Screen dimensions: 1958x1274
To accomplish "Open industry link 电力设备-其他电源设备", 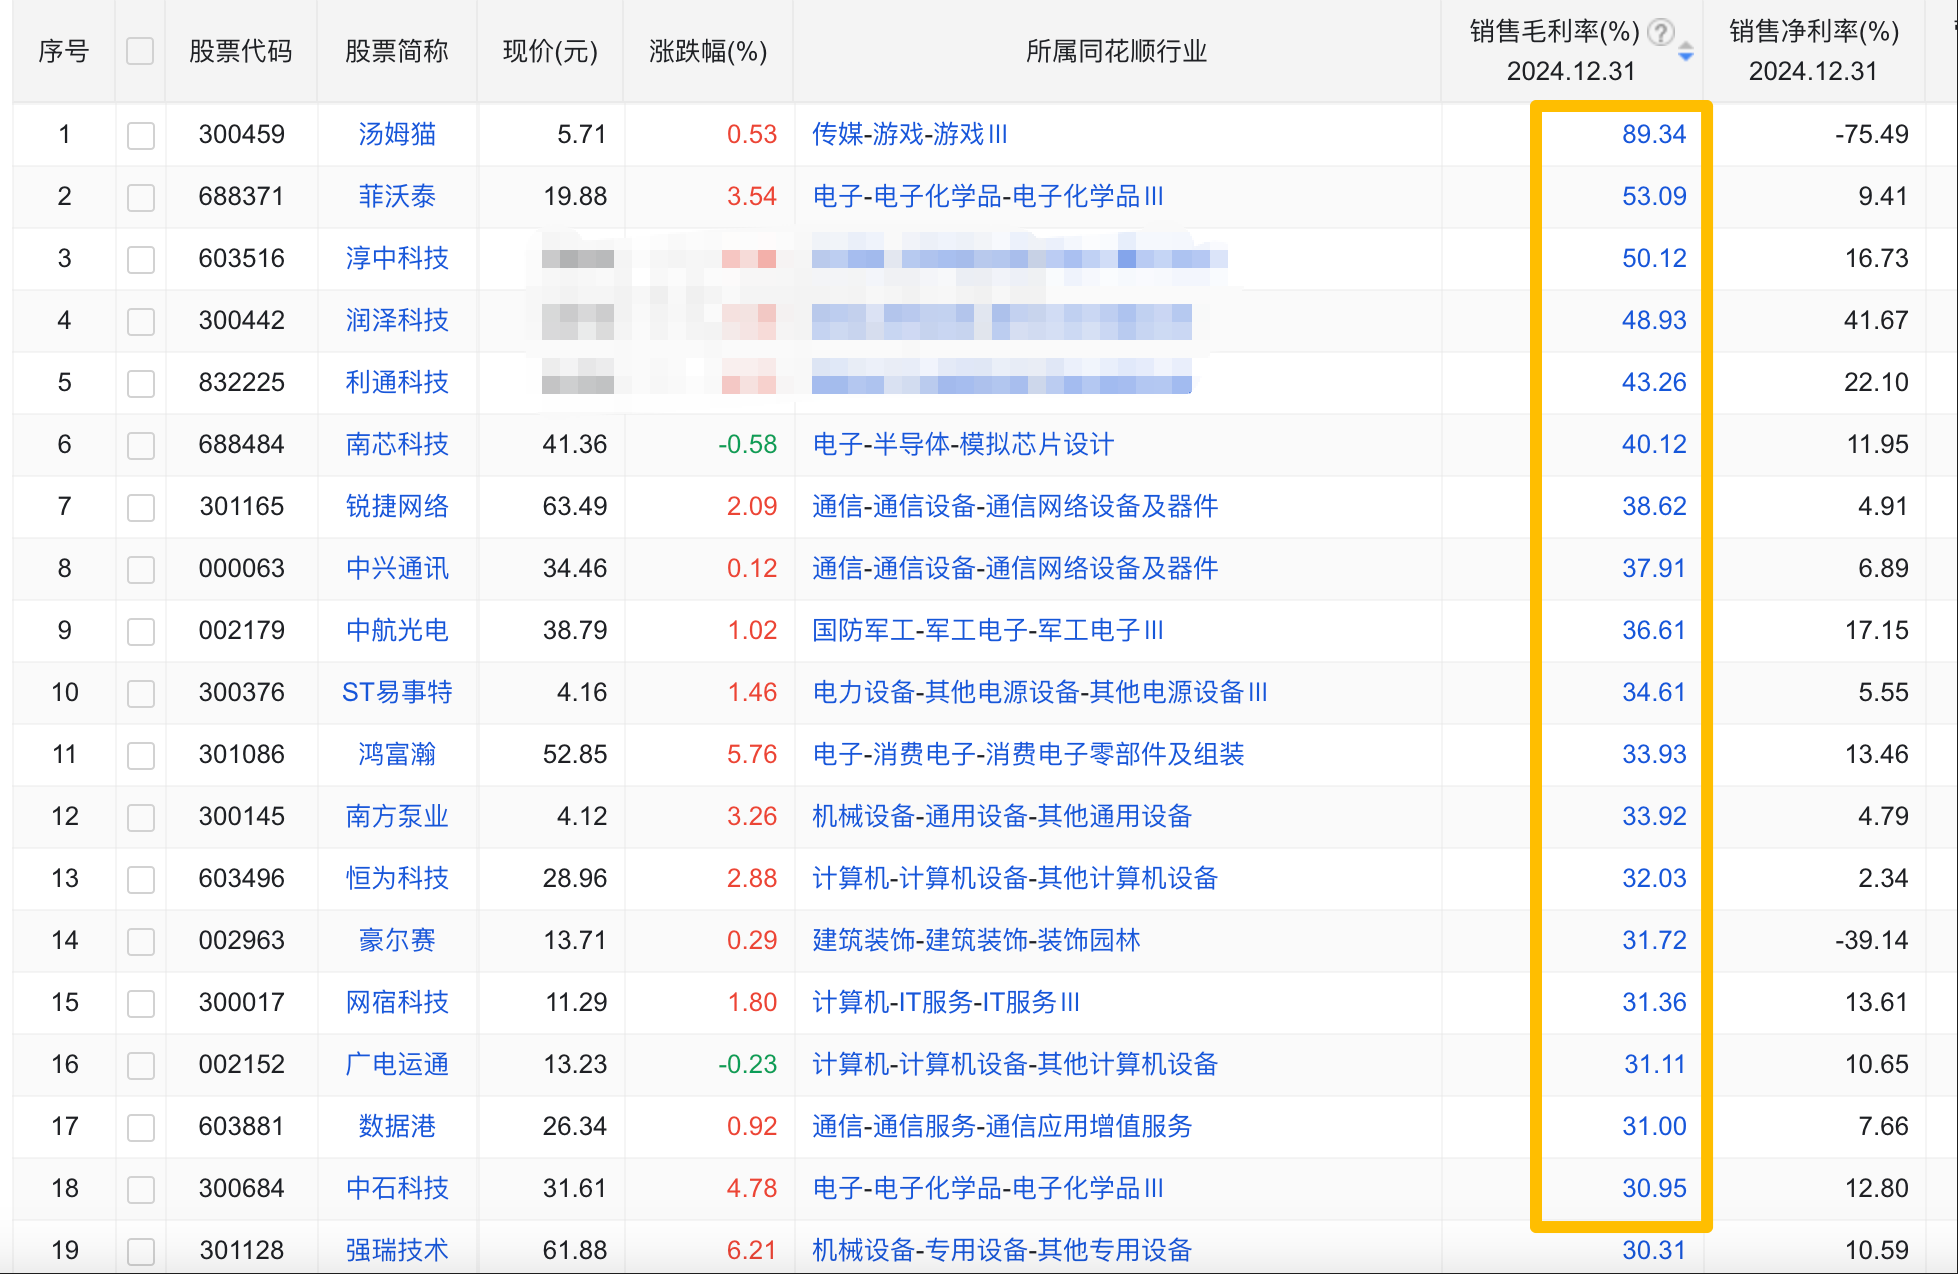I will click(x=1039, y=692).
